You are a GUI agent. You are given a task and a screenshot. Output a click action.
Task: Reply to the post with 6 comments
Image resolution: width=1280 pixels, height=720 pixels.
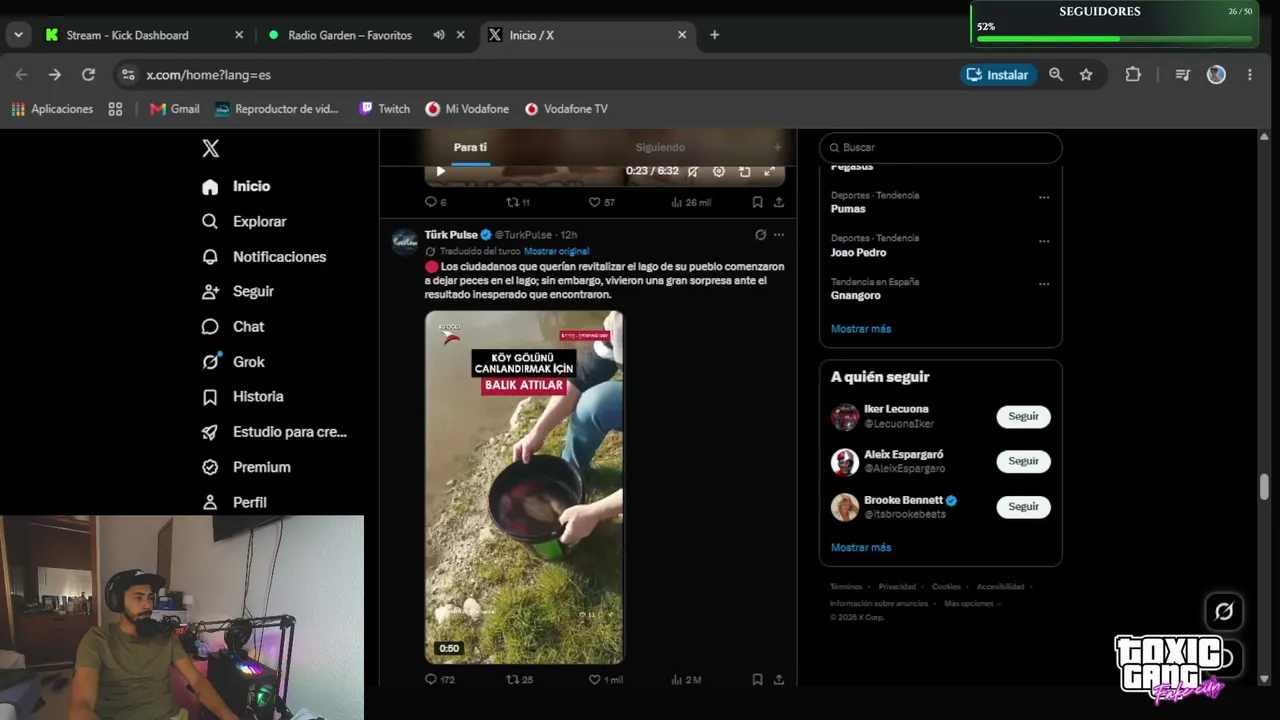point(436,202)
